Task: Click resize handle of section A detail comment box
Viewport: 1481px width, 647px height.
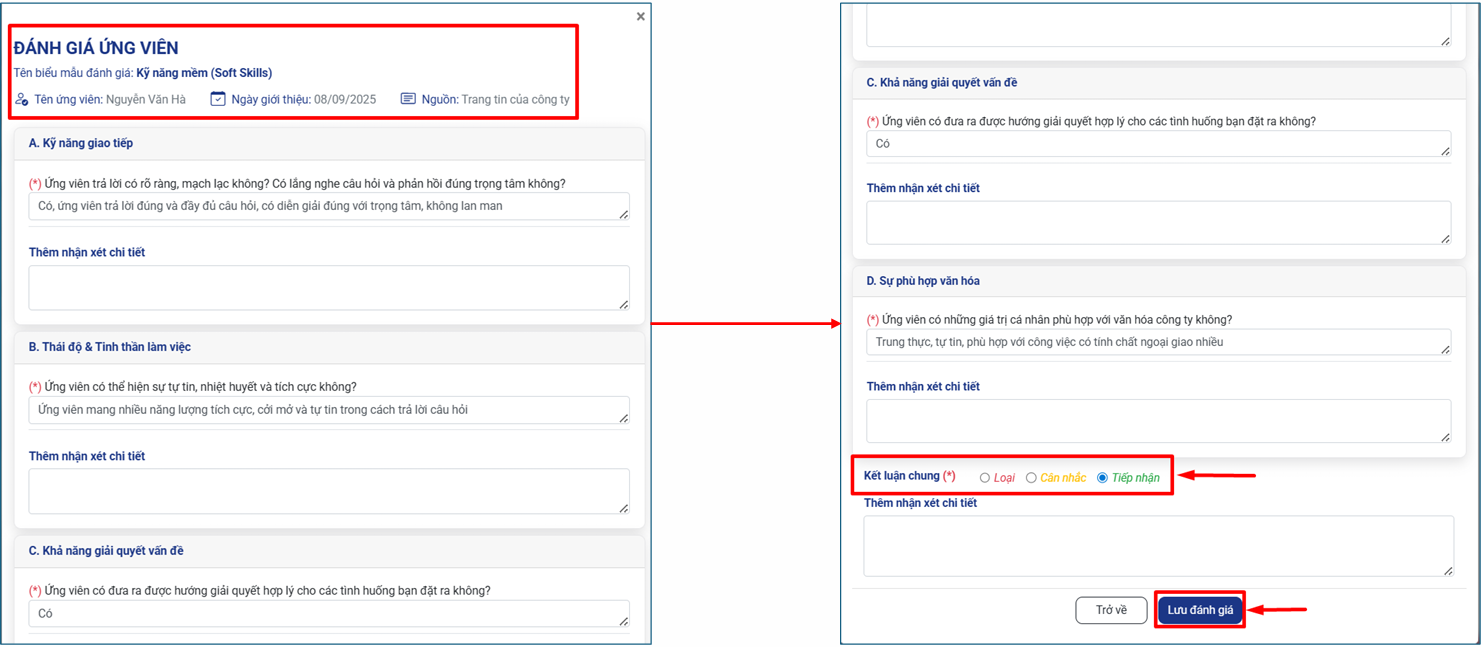Action: pos(623,303)
